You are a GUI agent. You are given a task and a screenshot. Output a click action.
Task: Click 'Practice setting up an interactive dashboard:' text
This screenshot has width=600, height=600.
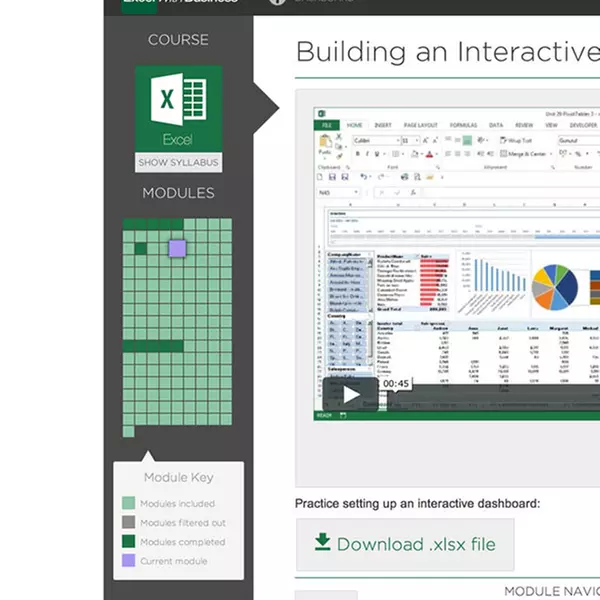tap(417, 504)
